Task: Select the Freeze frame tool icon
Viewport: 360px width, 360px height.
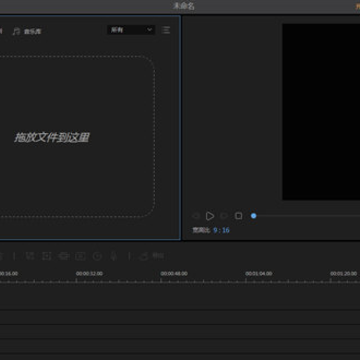Action: (80, 256)
